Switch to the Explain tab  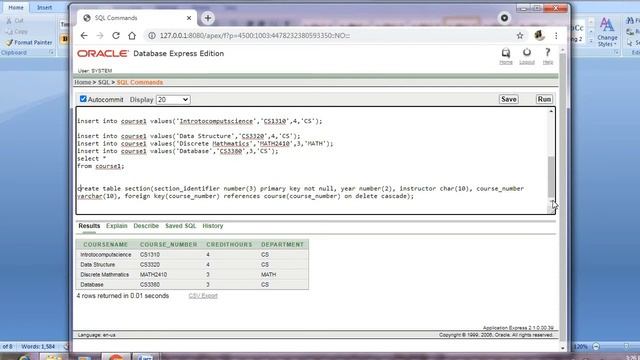(x=117, y=226)
